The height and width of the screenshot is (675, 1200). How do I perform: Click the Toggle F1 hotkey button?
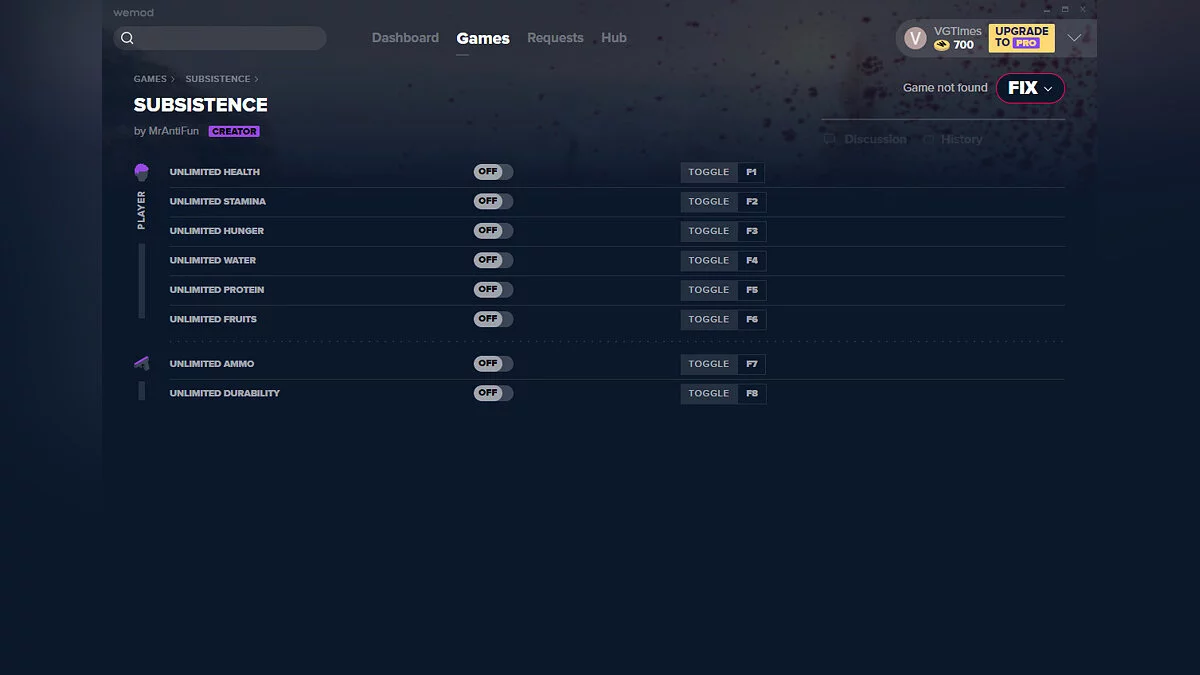723,172
